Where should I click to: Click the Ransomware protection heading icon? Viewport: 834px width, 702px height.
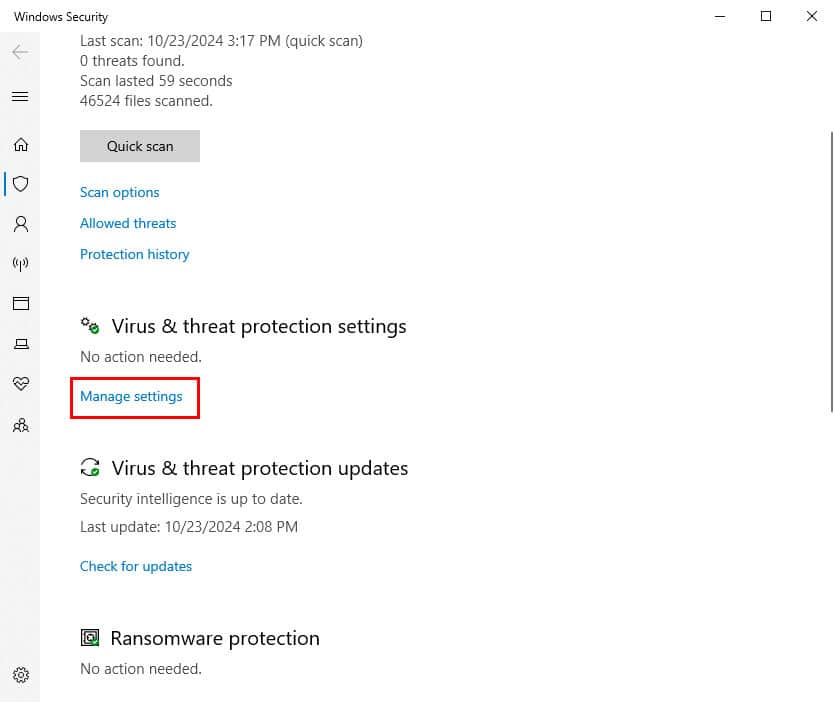click(x=90, y=637)
